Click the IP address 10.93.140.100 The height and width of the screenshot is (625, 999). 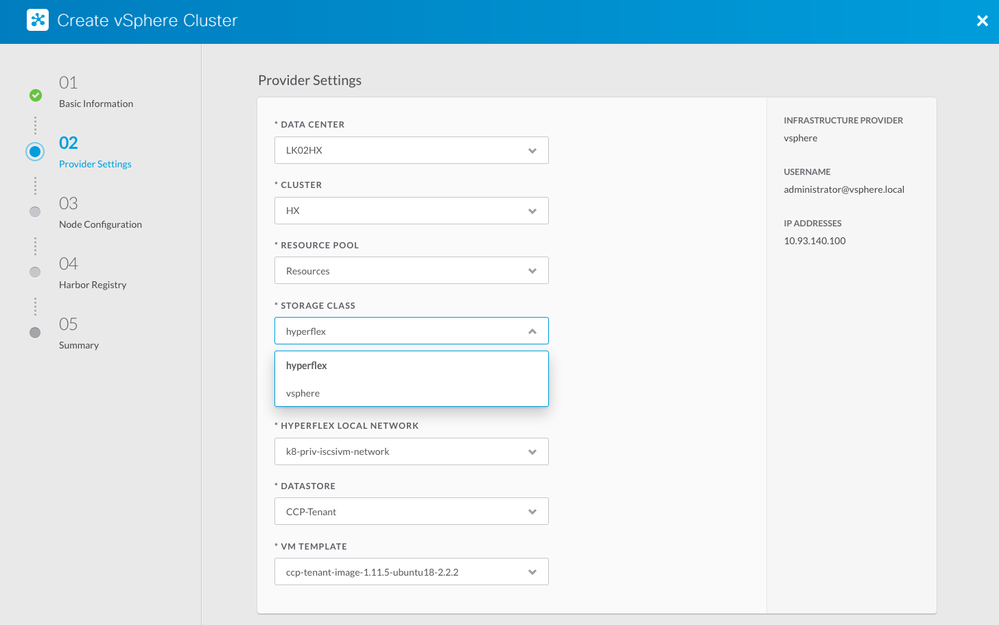click(x=815, y=241)
